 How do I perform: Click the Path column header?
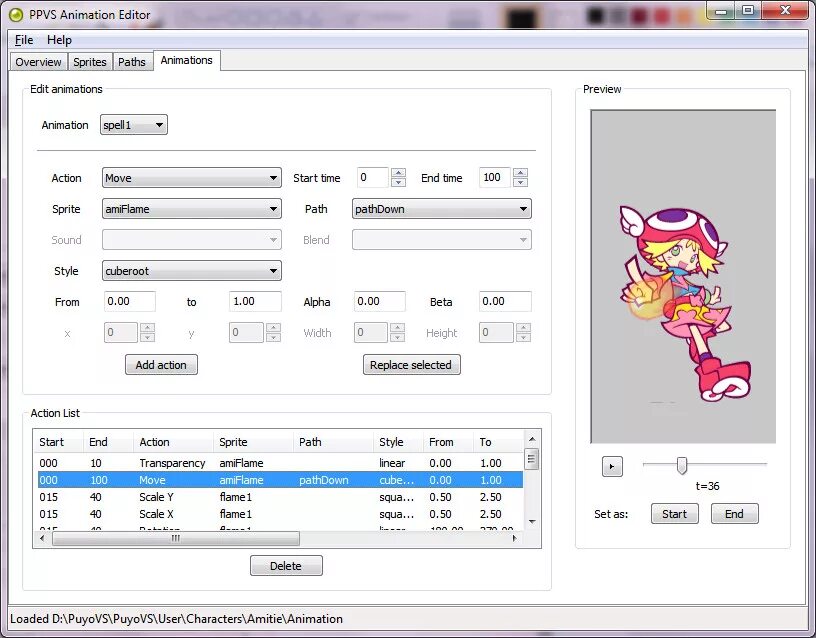point(334,442)
